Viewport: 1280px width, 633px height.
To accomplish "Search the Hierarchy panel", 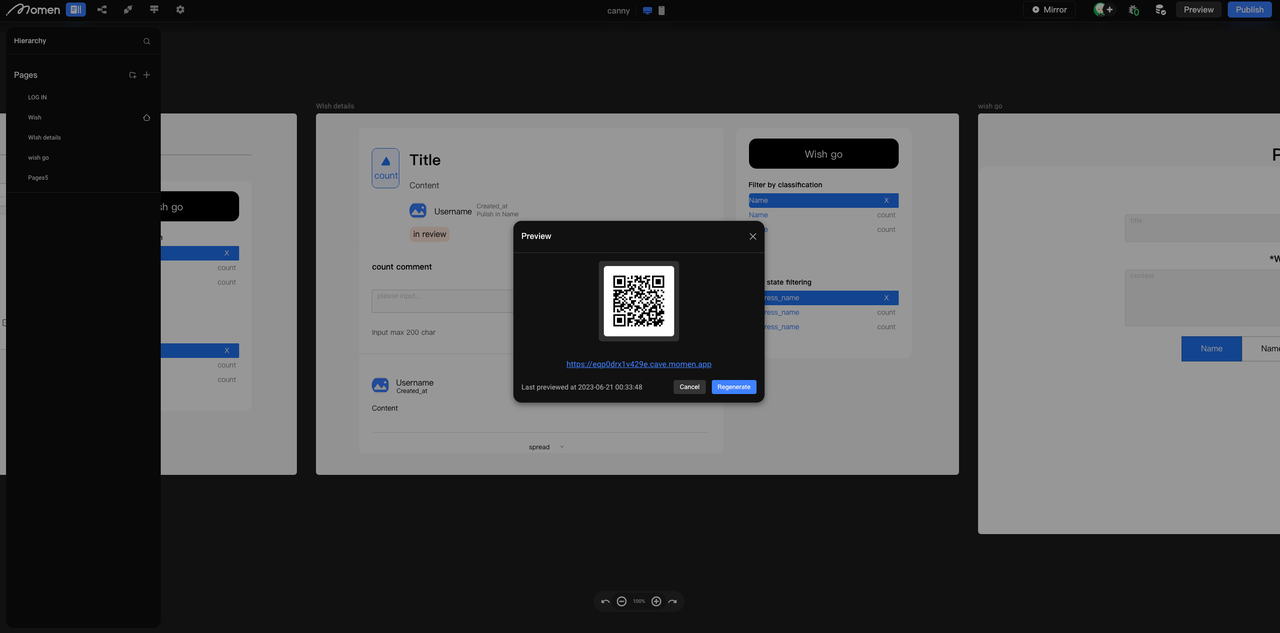I will click(147, 41).
